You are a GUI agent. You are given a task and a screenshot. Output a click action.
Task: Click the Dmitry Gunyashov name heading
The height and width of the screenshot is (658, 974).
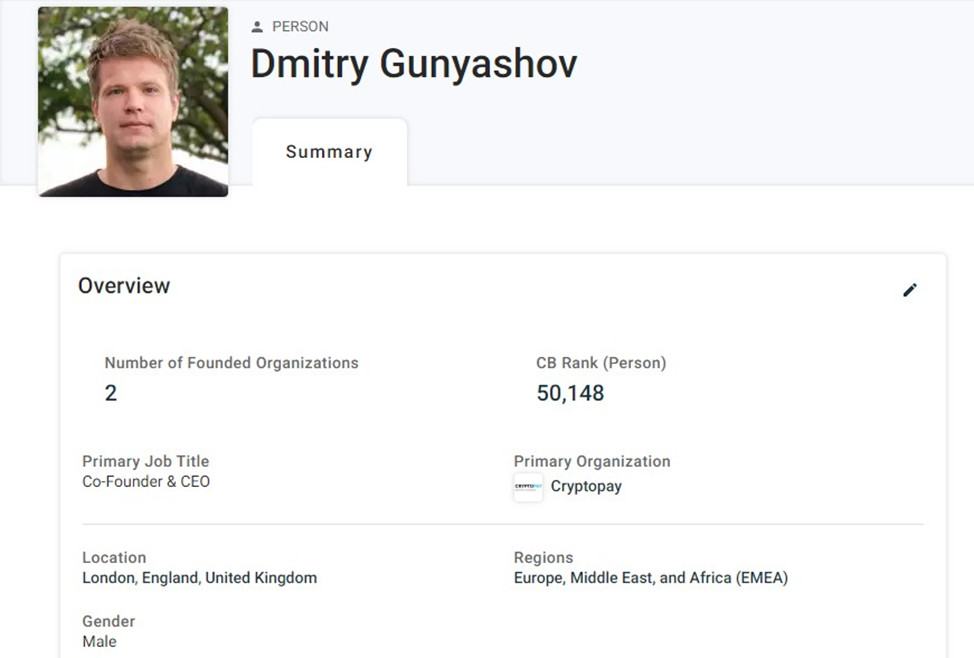413,65
